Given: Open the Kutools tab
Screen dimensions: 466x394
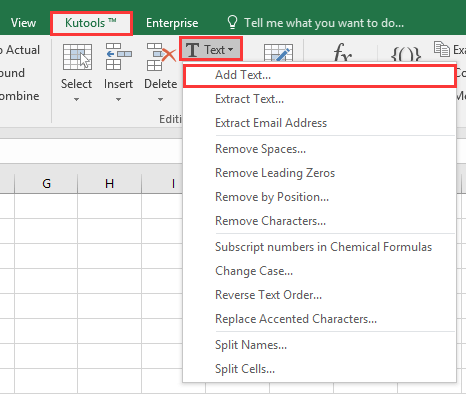Looking at the screenshot, I should click(91, 23).
